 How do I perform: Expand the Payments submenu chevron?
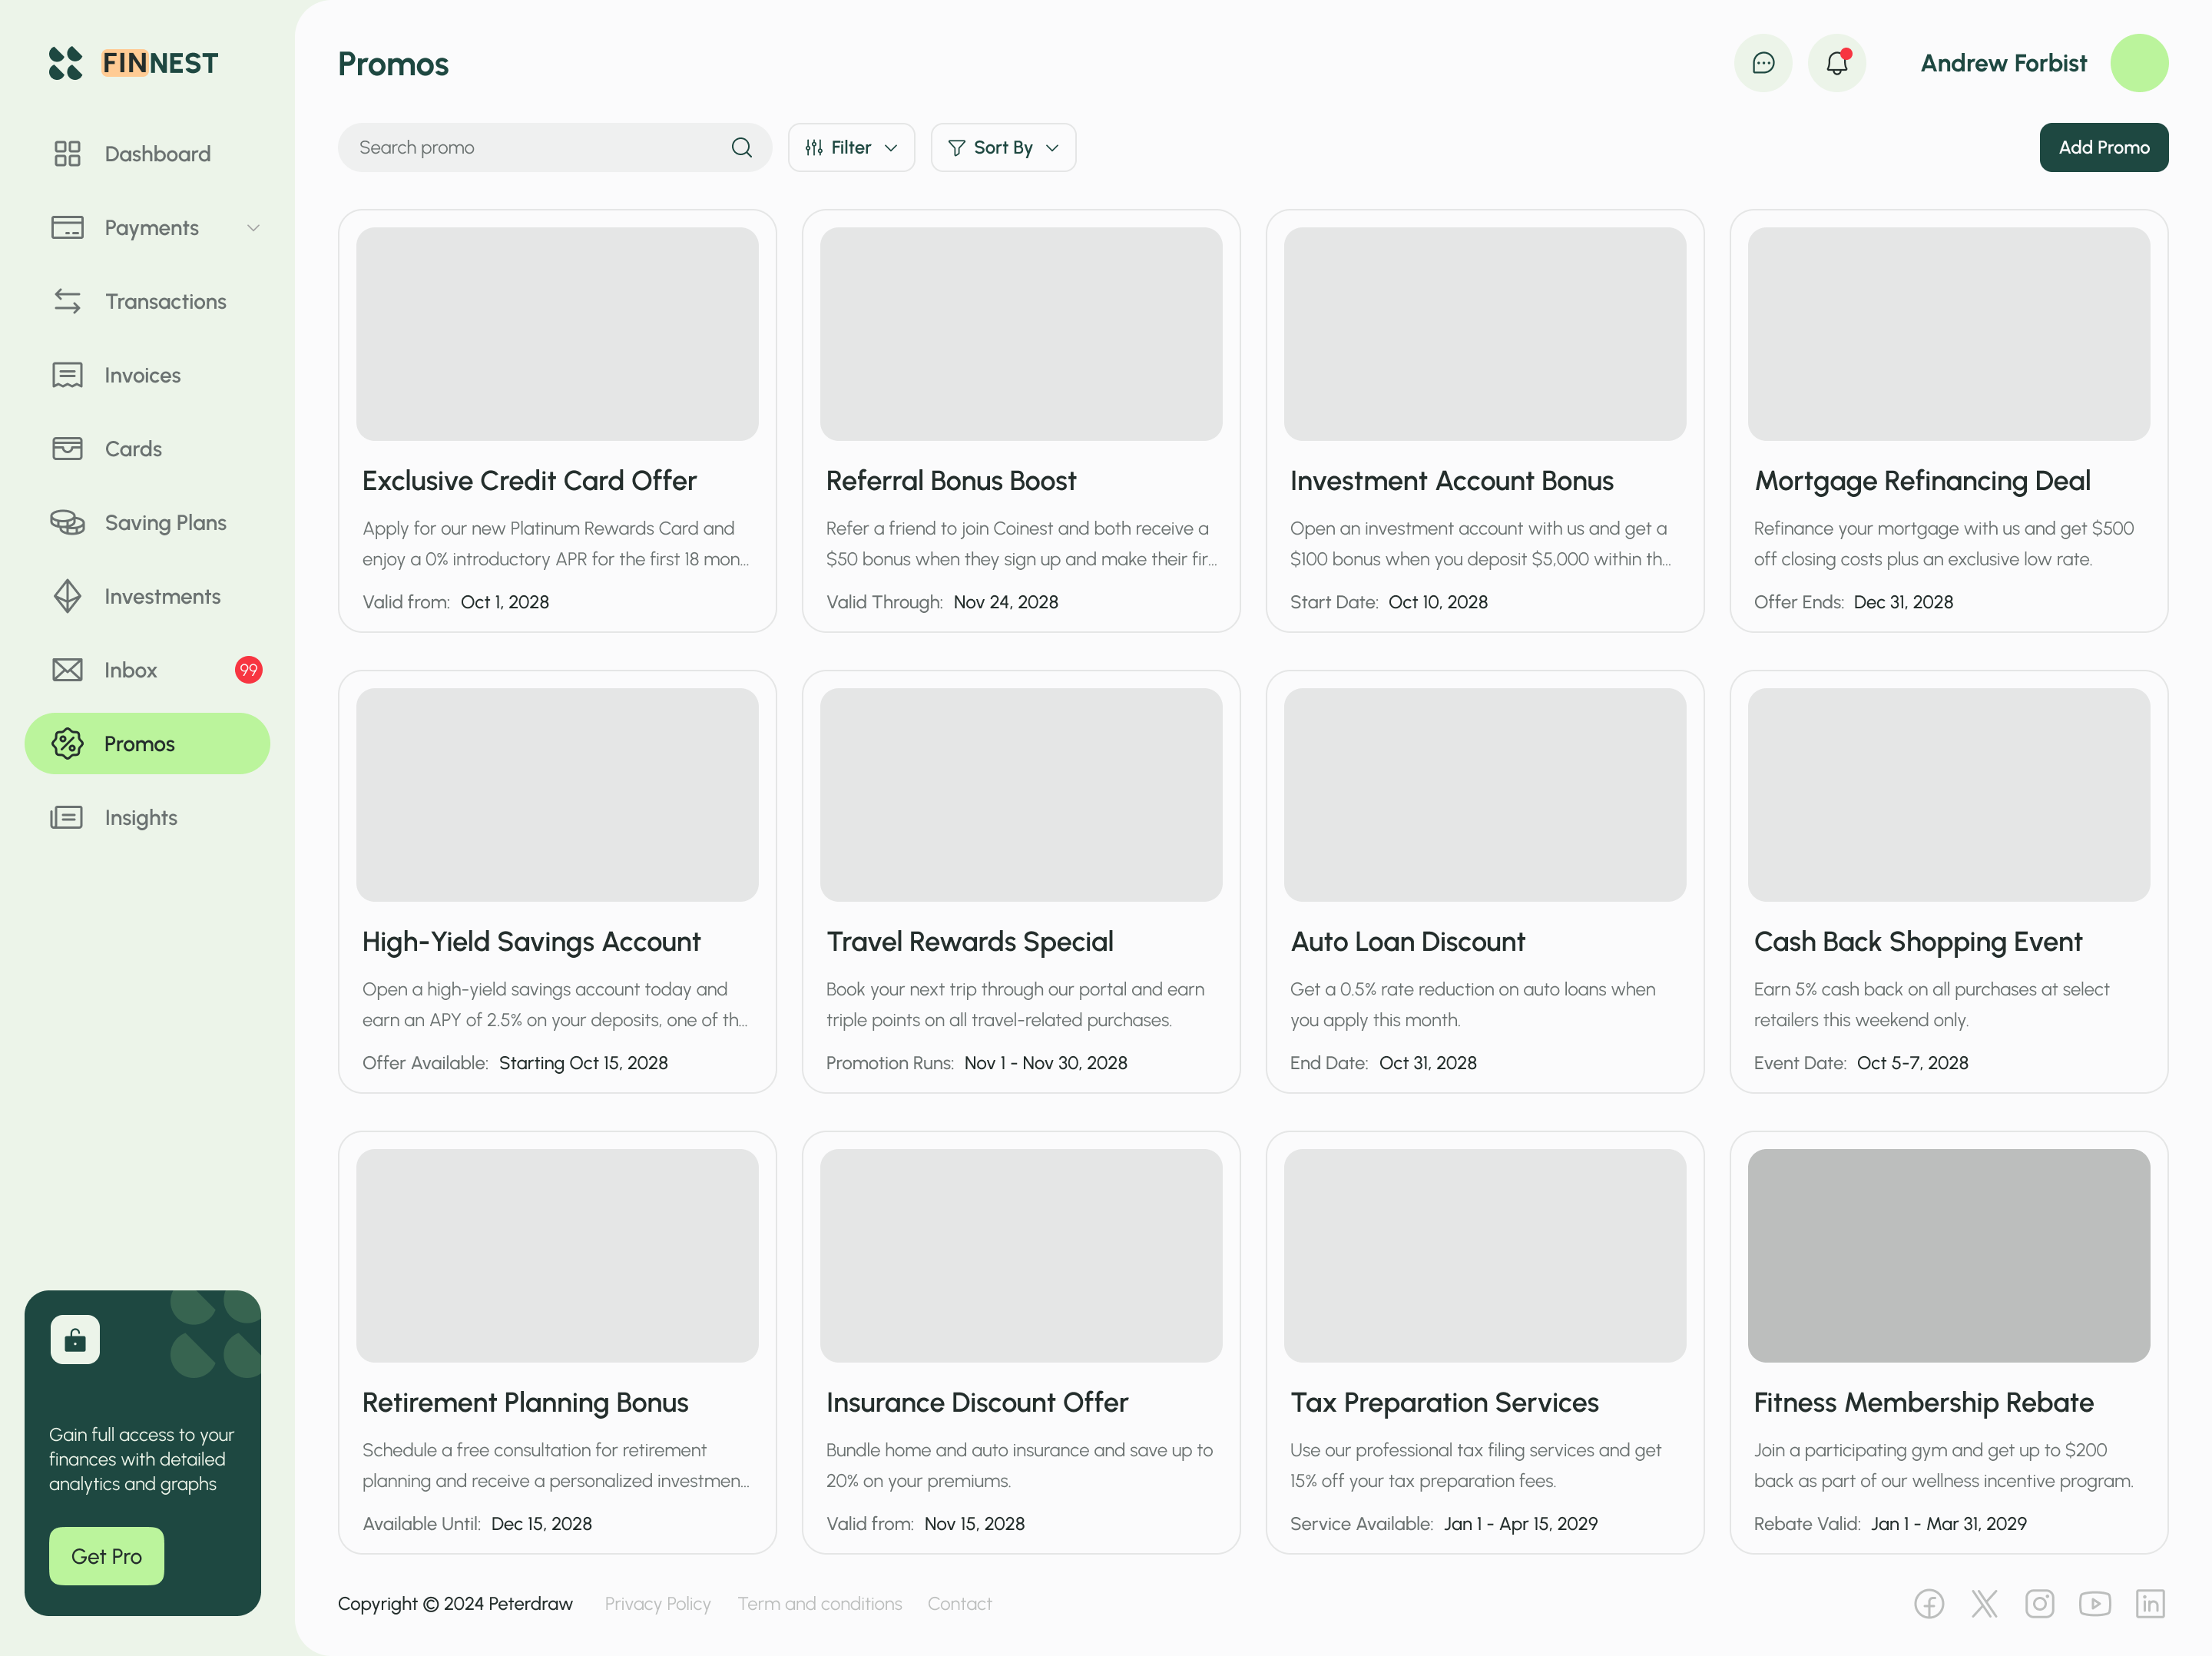(253, 228)
